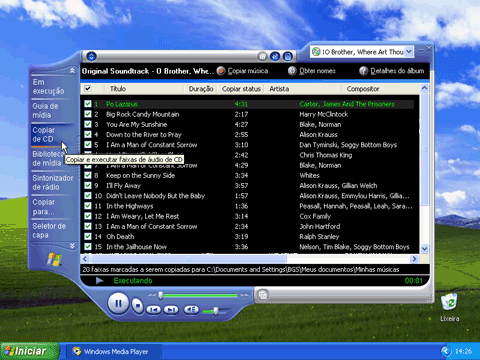Stop playback with the stop button
The height and width of the screenshot is (360, 480).
(138, 305)
